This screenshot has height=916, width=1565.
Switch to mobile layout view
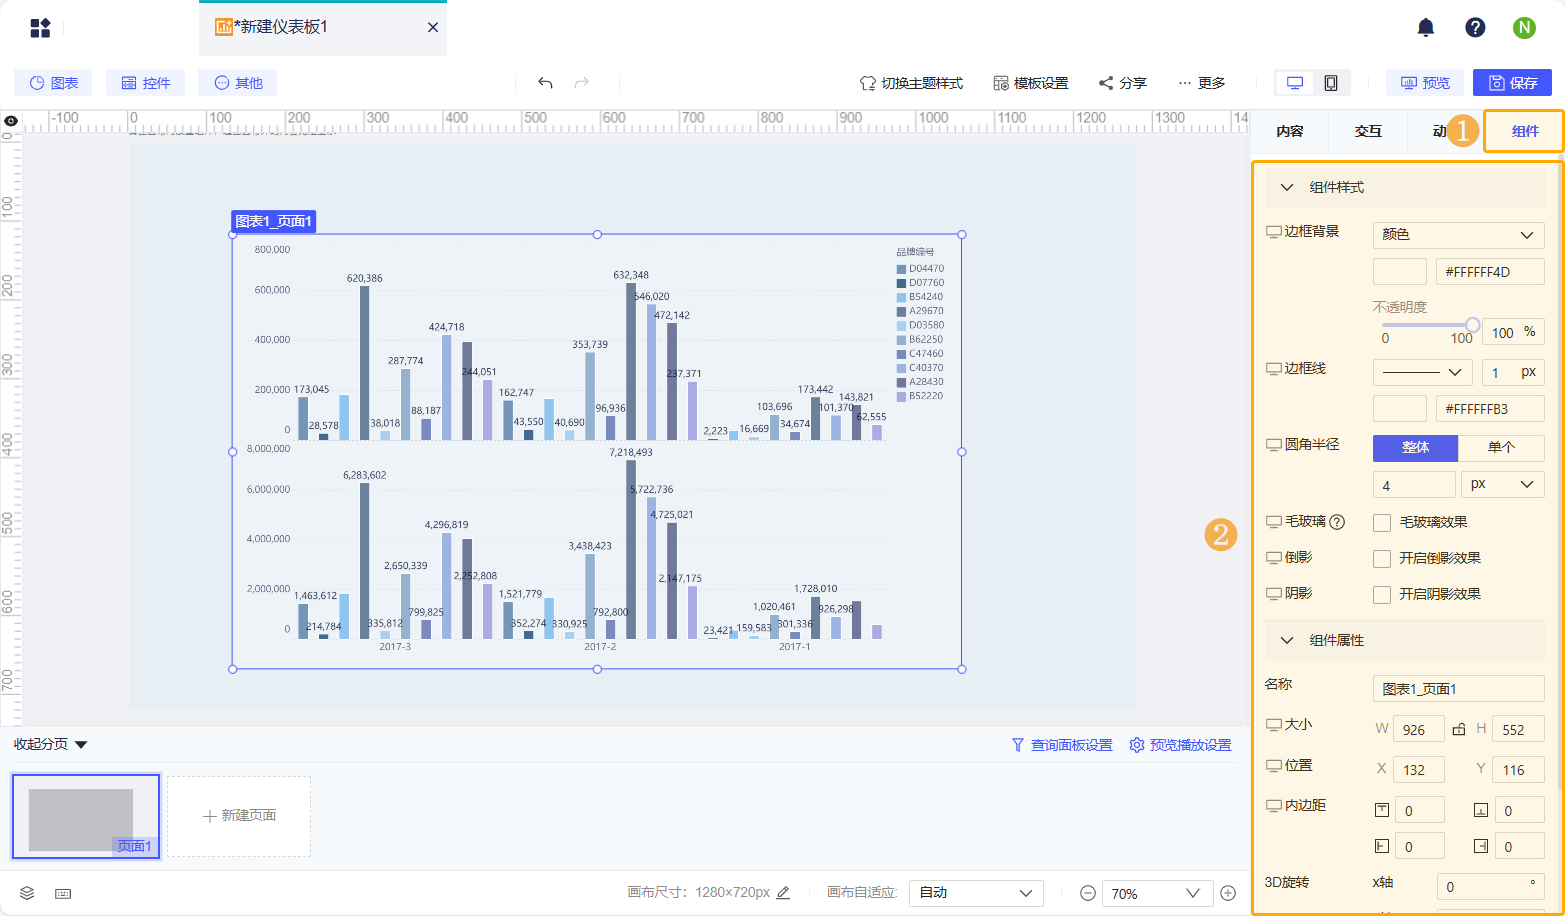pyautogui.click(x=1331, y=83)
